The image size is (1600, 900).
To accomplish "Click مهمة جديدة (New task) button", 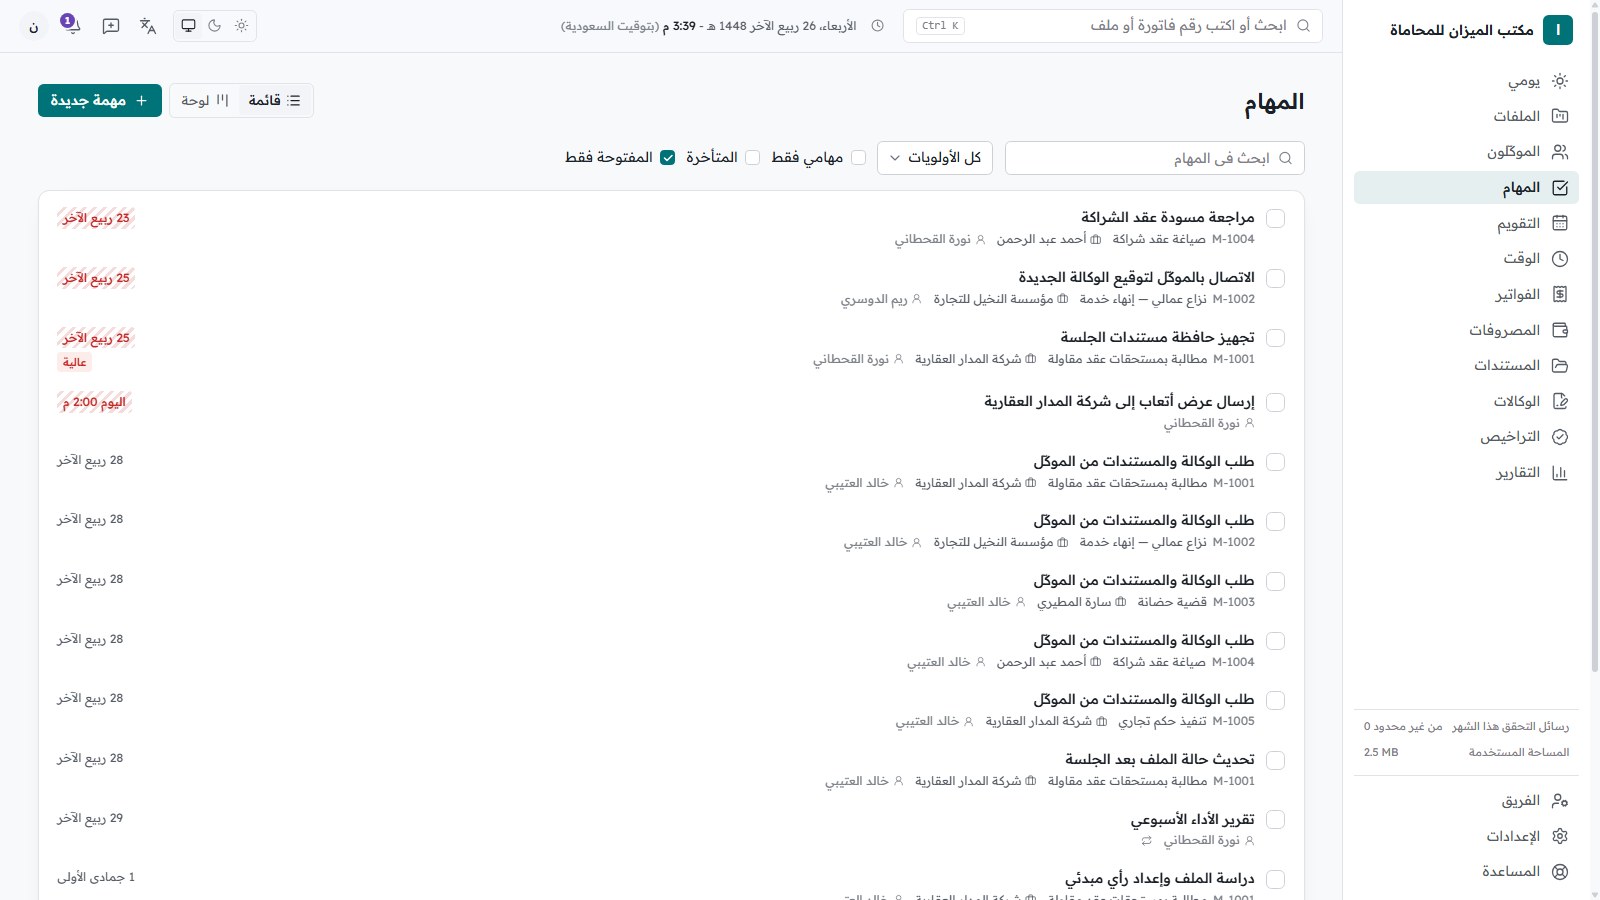I will [100, 100].
